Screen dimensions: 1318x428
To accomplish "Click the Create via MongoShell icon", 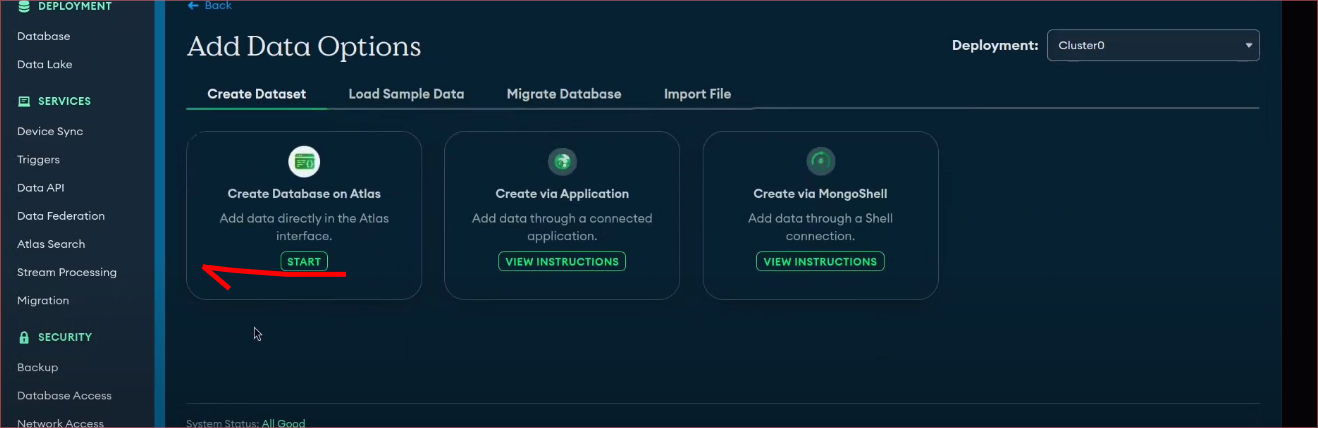I will click(820, 161).
